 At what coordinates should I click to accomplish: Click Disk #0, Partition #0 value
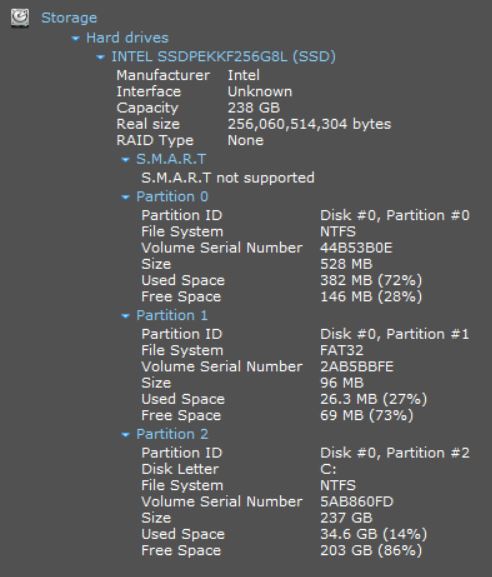[x=395, y=215]
